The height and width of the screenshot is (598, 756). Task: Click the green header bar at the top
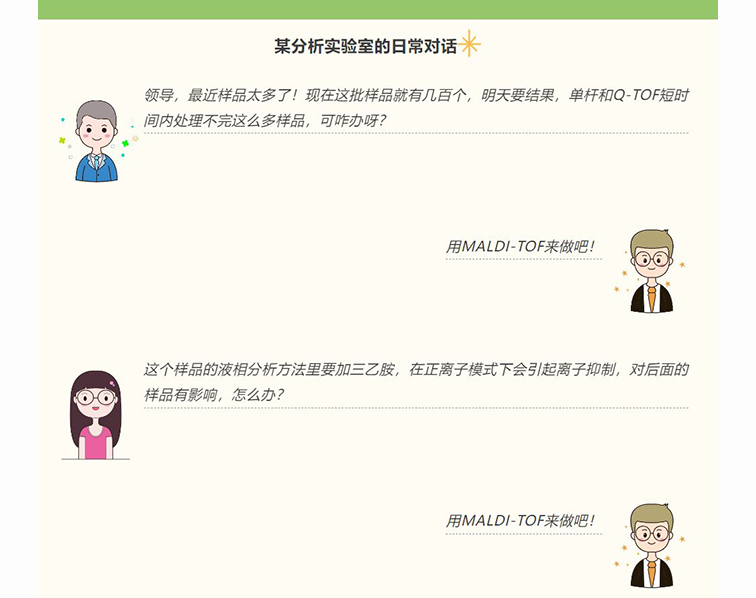(378, 9)
